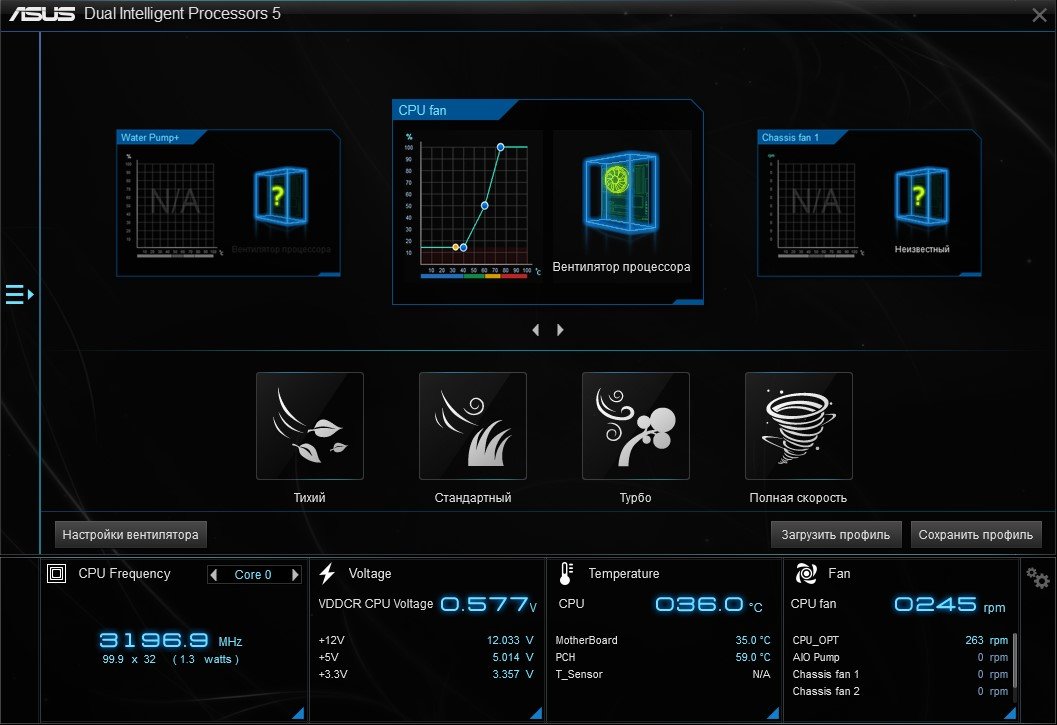
Task: Select the Турбо fan mode icon
Action: click(x=636, y=426)
